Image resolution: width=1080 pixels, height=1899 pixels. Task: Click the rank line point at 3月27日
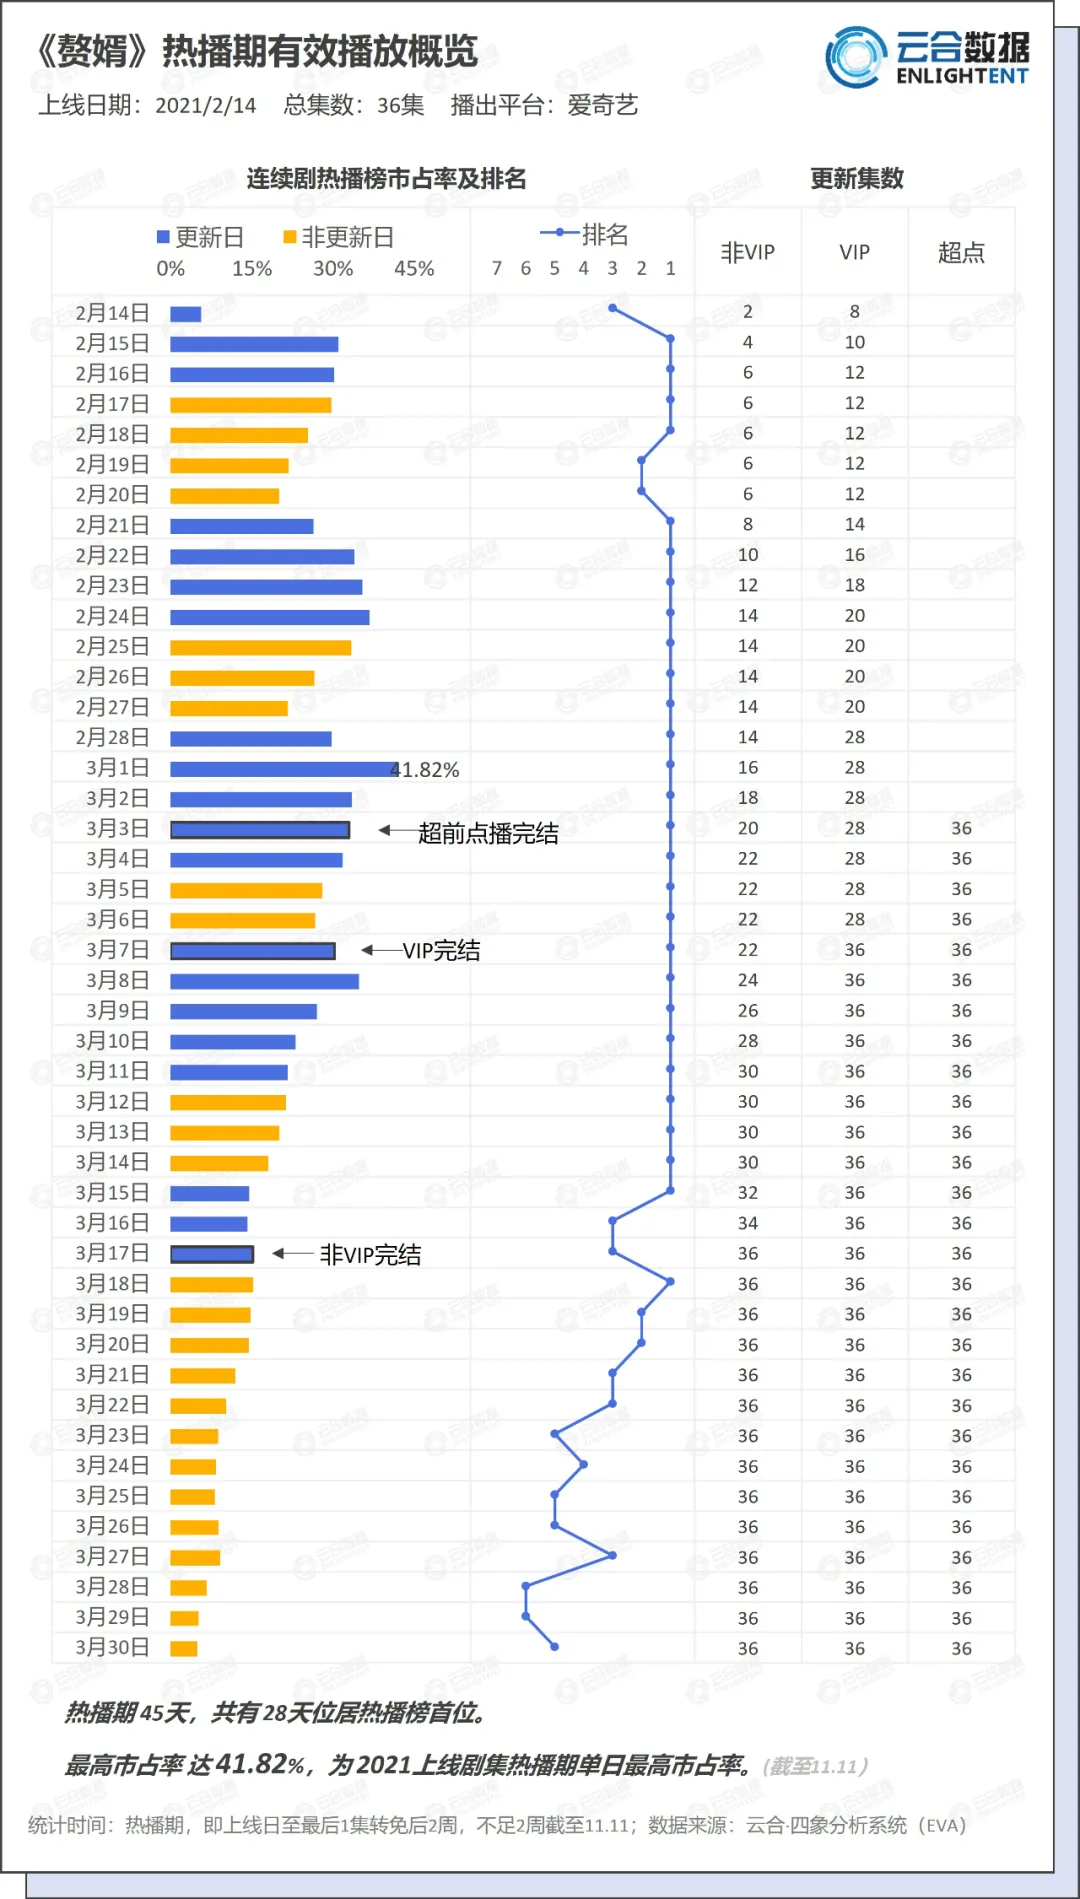(x=613, y=1555)
